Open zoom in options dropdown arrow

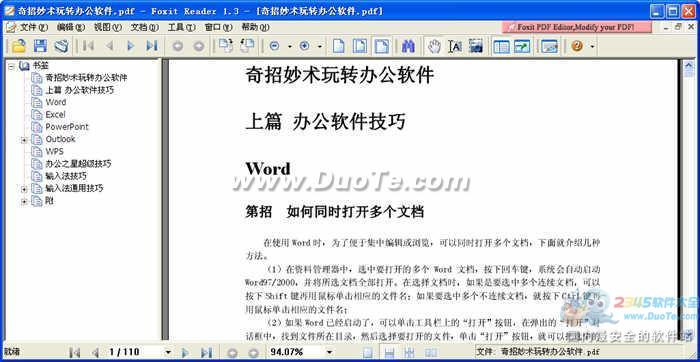pyautogui.click(x=320, y=46)
